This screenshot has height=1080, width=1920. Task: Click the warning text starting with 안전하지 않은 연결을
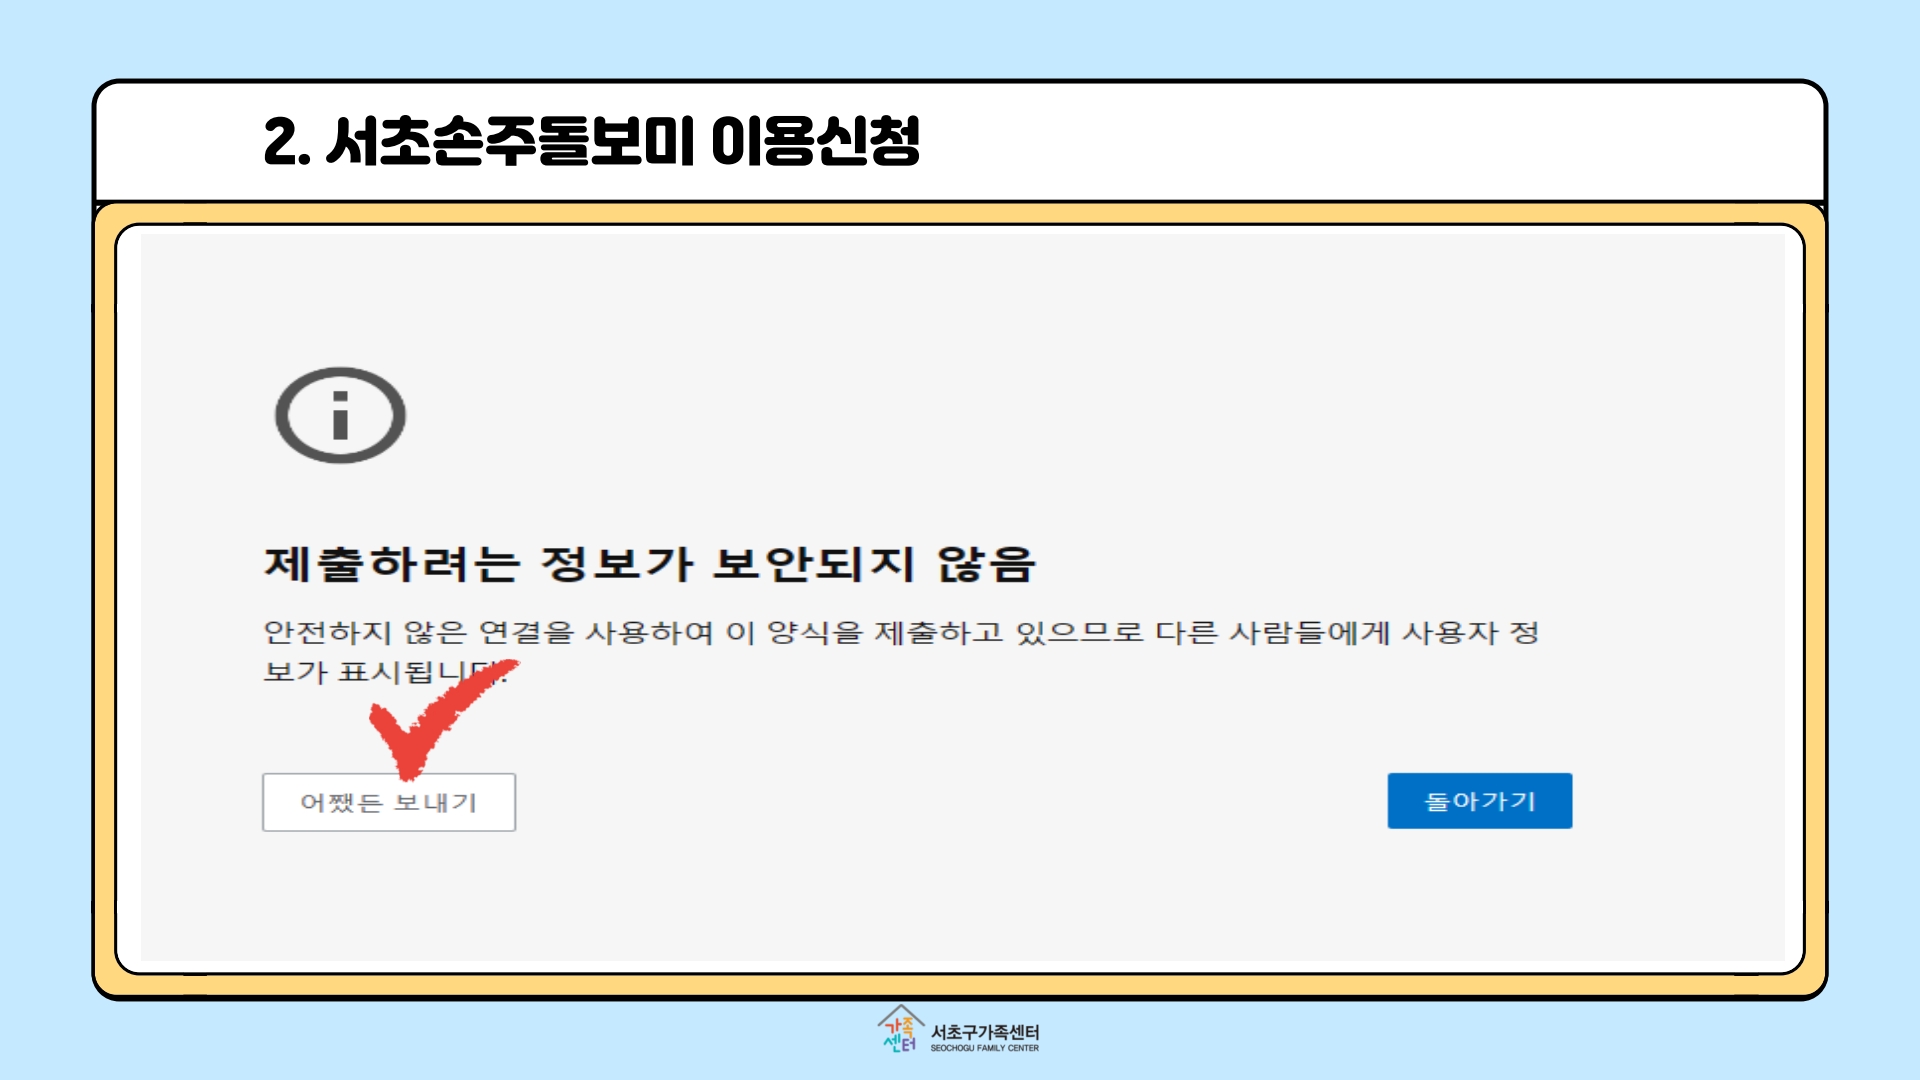click(900, 632)
